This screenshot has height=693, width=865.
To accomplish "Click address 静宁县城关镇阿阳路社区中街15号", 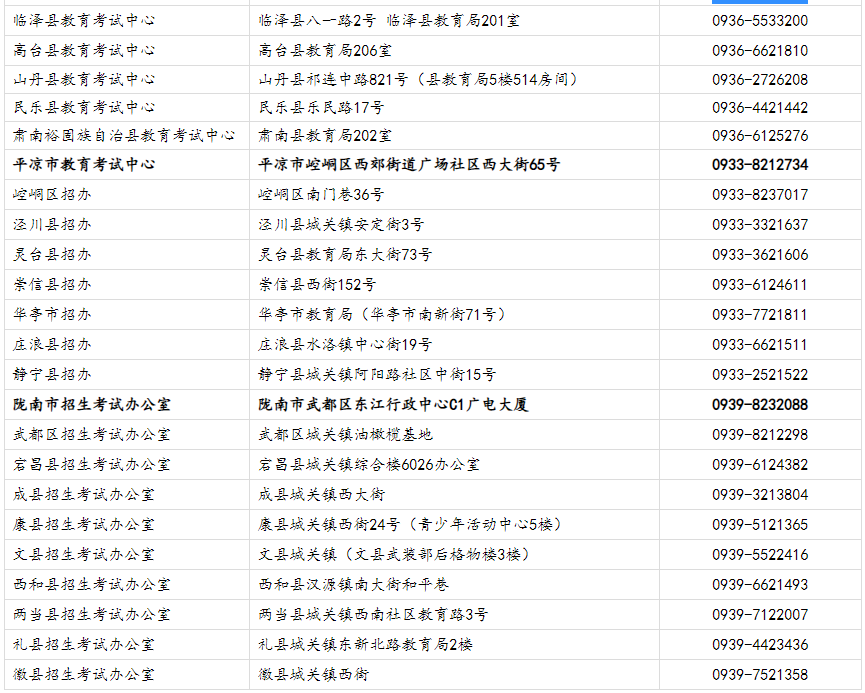I will coord(377,374).
